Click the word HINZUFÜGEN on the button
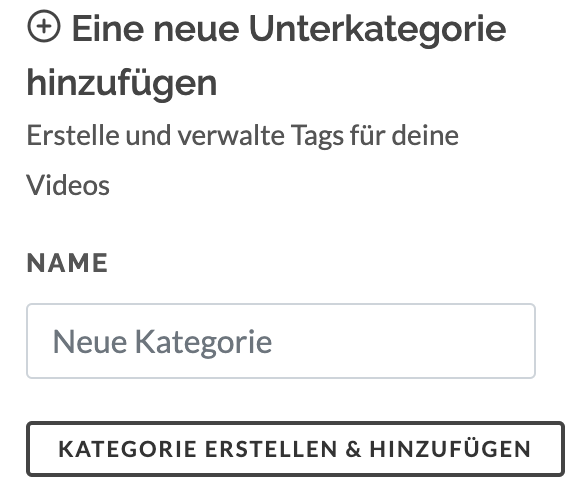 (450, 448)
